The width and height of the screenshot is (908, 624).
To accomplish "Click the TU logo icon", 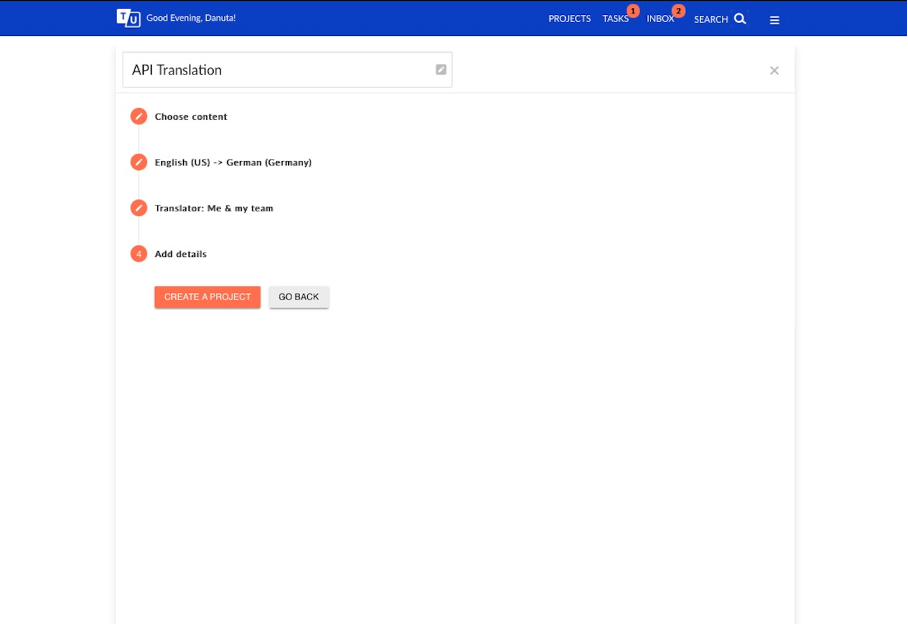I will (x=128, y=18).
